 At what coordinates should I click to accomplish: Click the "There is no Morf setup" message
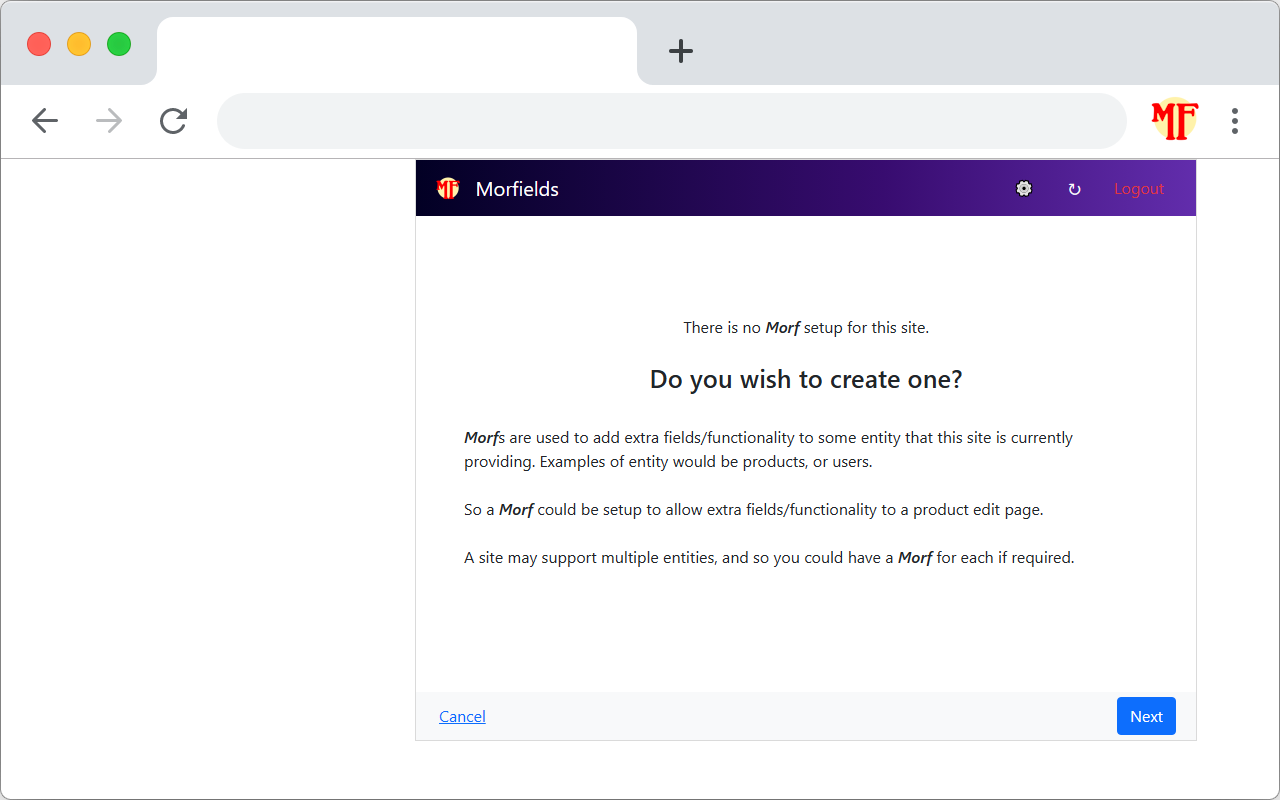[806, 327]
